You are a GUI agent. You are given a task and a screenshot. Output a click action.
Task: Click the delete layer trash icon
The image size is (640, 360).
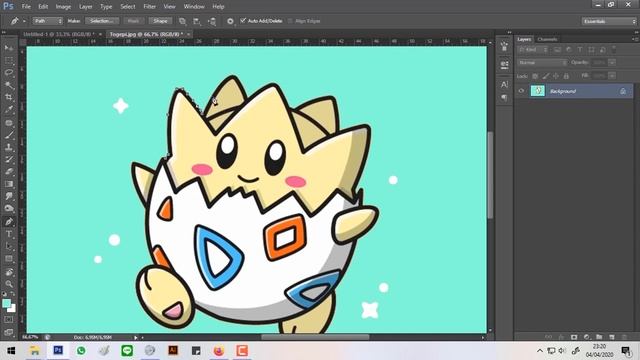click(624, 337)
